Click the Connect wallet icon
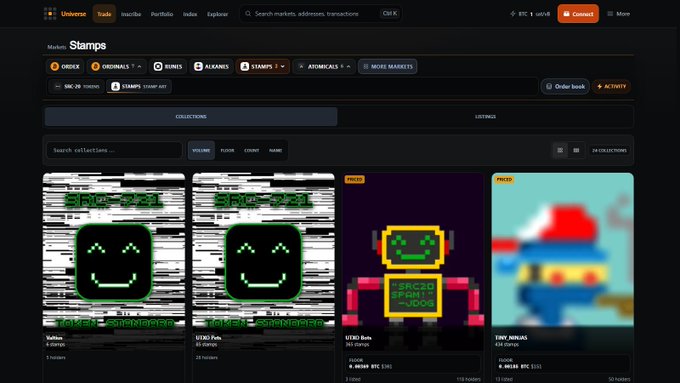The width and height of the screenshot is (680, 383). [566, 14]
